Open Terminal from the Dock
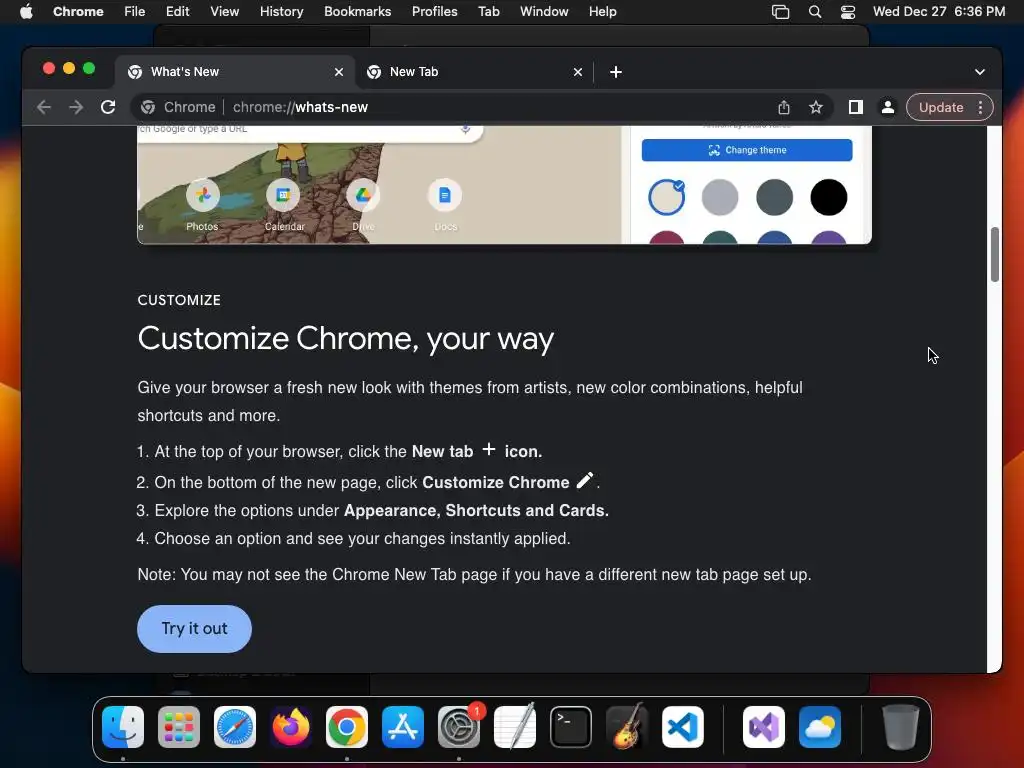1024x768 pixels. [571, 727]
